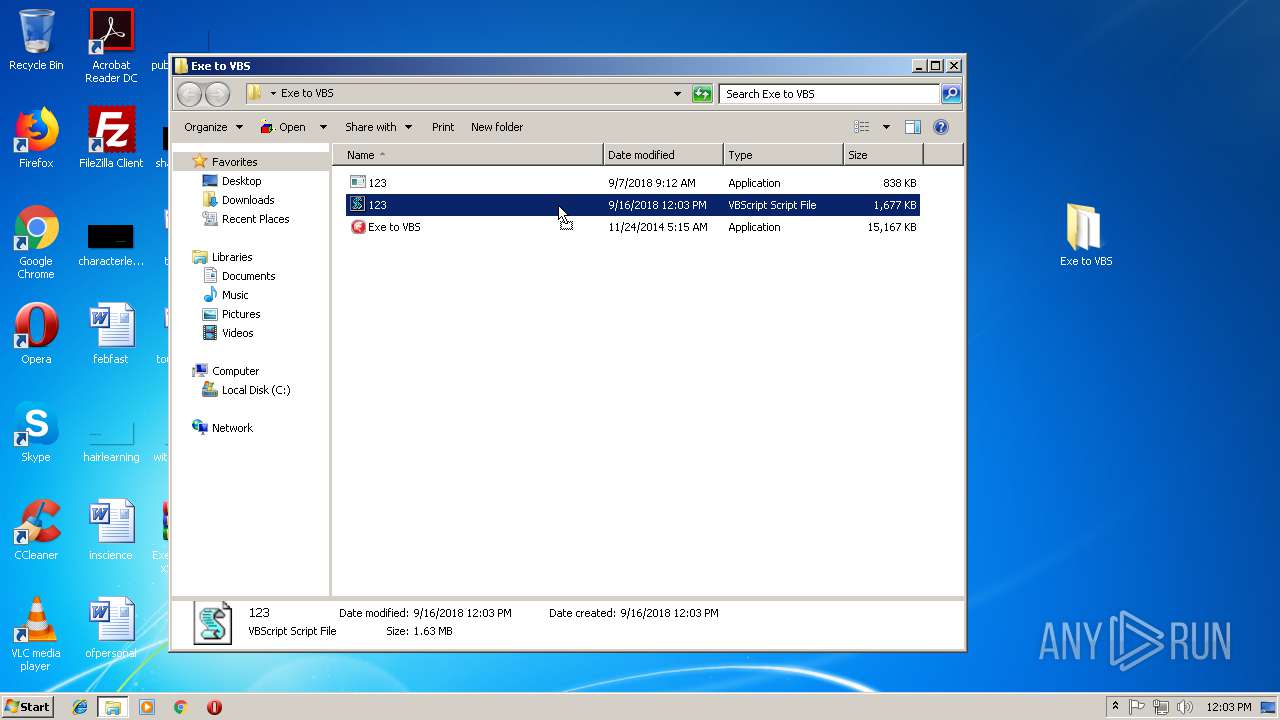Change your view icon in toolbar
This screenshot has width=1280, height=720.
coord(862,127)
